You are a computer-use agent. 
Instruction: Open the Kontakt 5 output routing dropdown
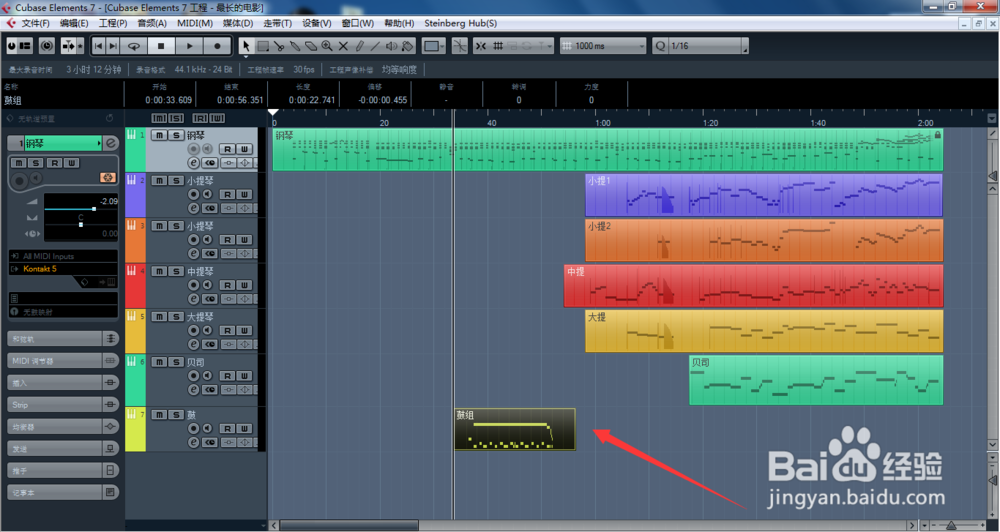[63, 269]
